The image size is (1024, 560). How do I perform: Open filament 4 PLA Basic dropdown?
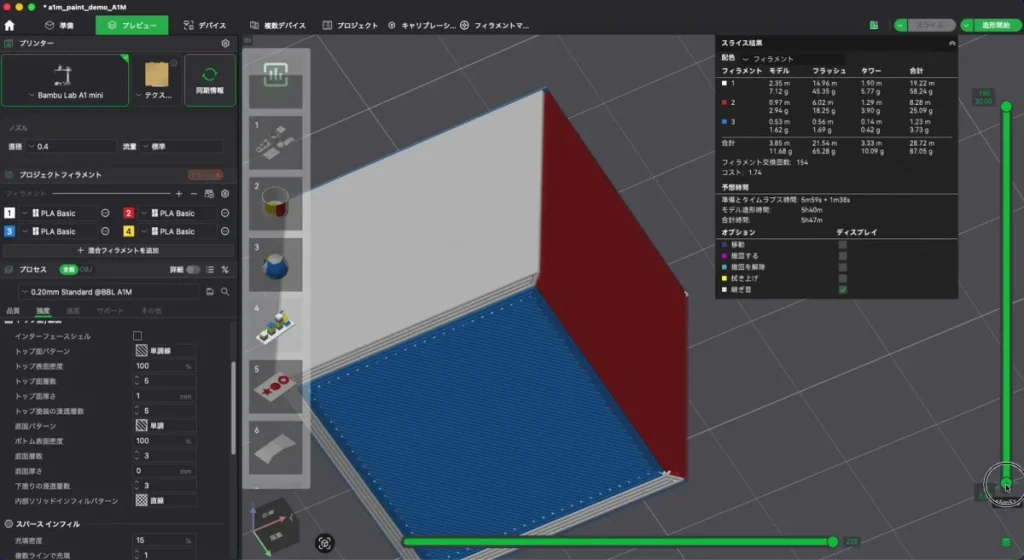pos(178,231)
